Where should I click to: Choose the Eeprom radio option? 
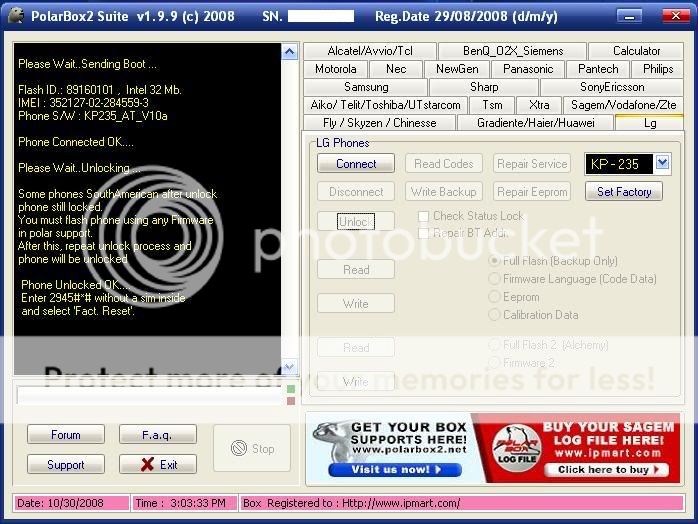(x=494, y=297)
